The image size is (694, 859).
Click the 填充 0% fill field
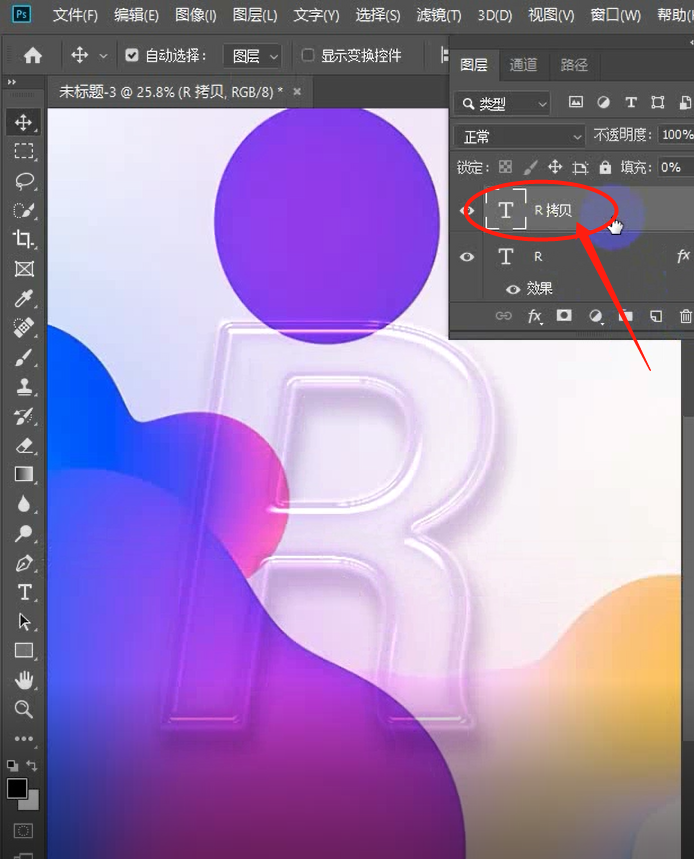pos(675,167)
